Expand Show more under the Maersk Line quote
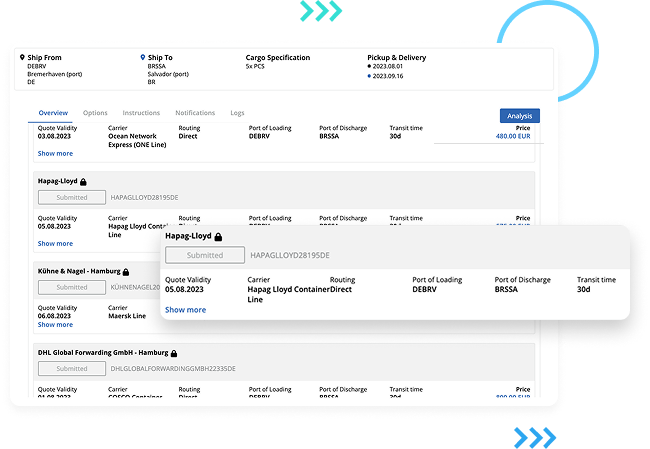 [x=55, y=325]
